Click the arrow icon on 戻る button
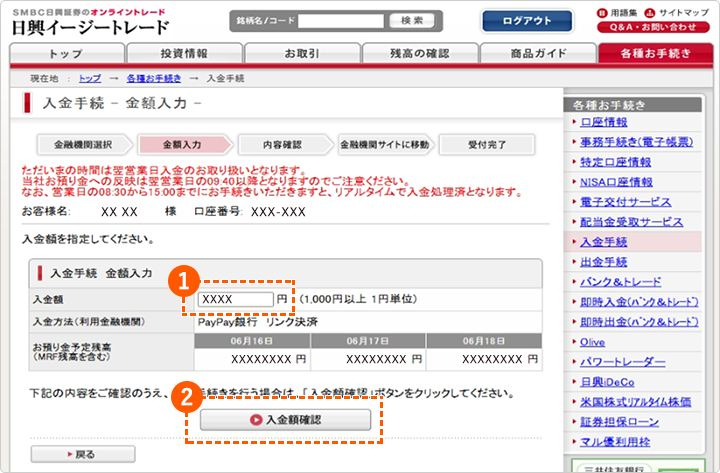Screen dimensions: 720x473 click(70, 454)
